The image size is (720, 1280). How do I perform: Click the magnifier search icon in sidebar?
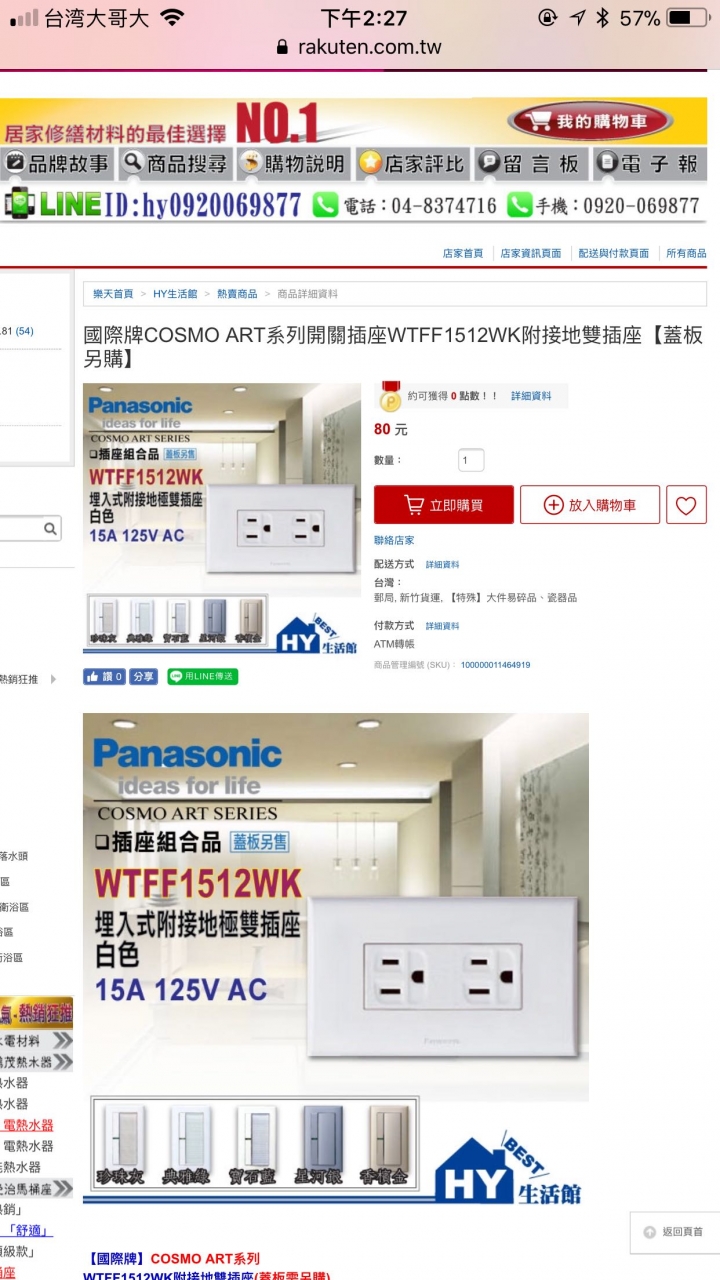click(50, 529)
